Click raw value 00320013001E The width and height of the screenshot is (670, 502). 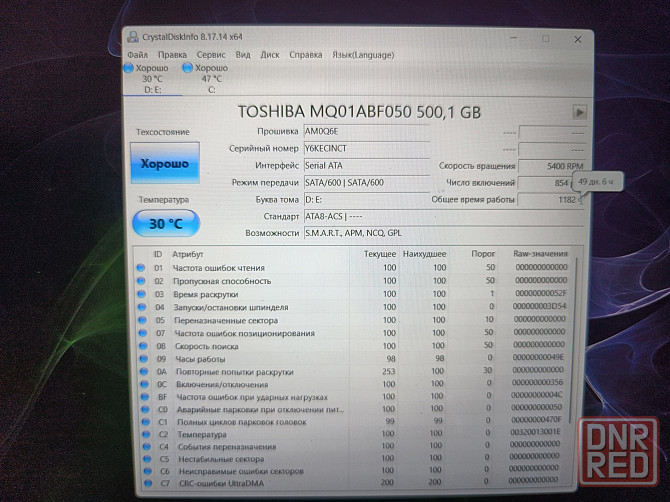[535, 432]
